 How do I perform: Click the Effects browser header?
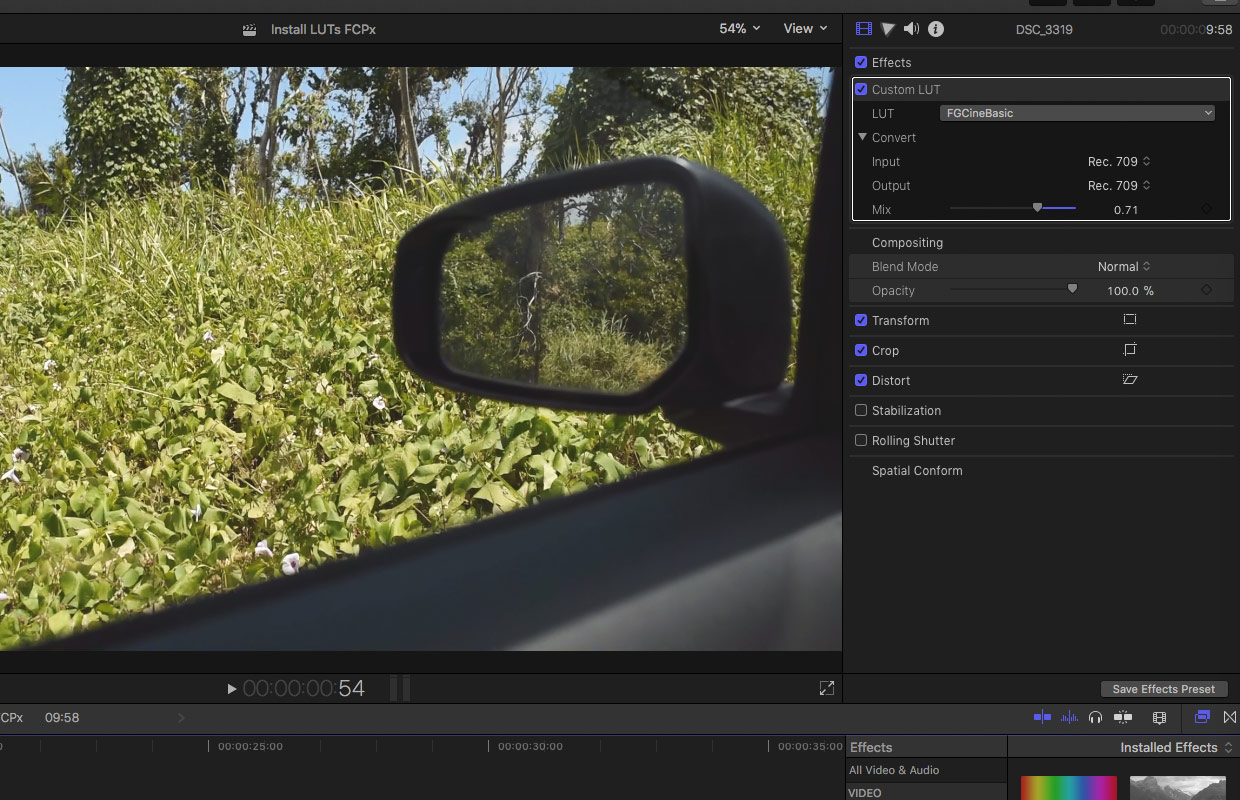(871, 747)
